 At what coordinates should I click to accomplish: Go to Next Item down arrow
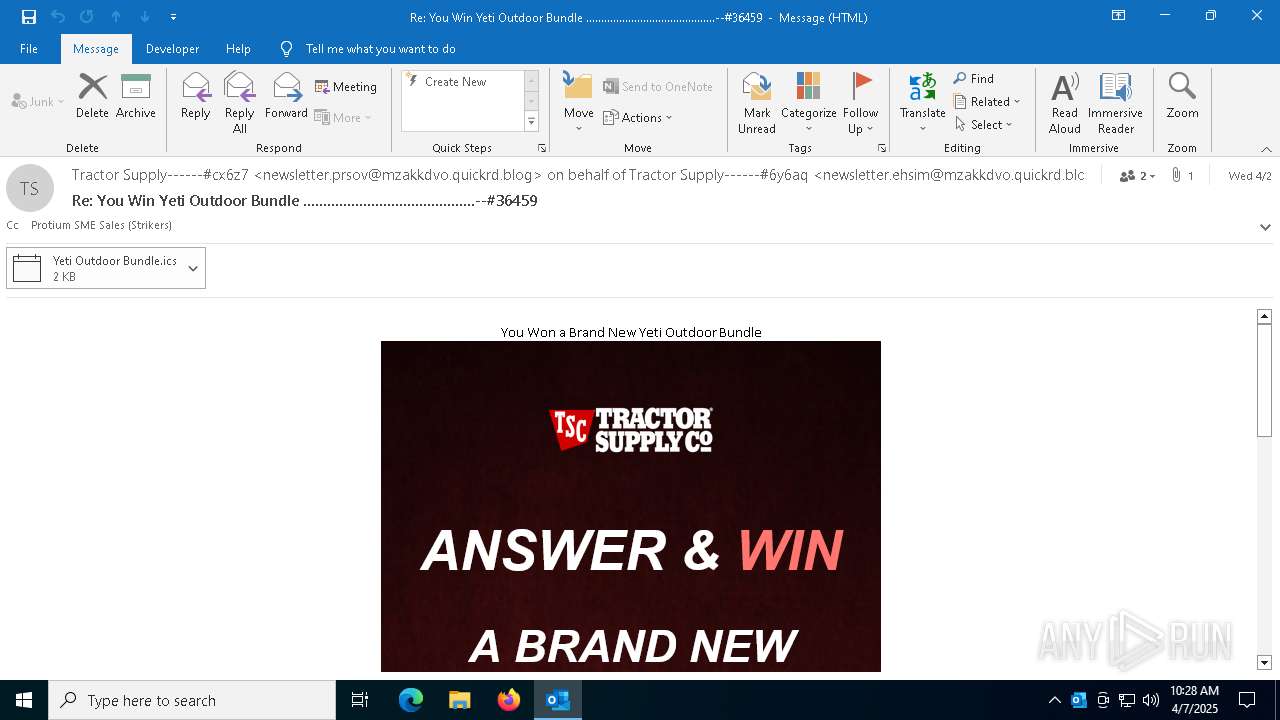click(x=145, y=17)
